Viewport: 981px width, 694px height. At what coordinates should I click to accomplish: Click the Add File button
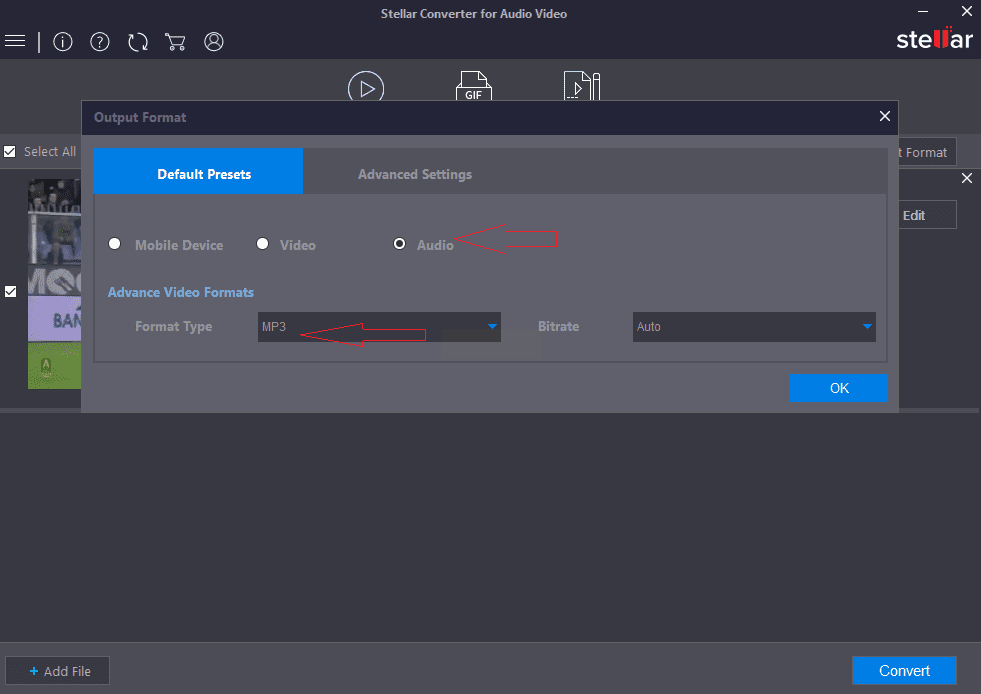(58, 671)
